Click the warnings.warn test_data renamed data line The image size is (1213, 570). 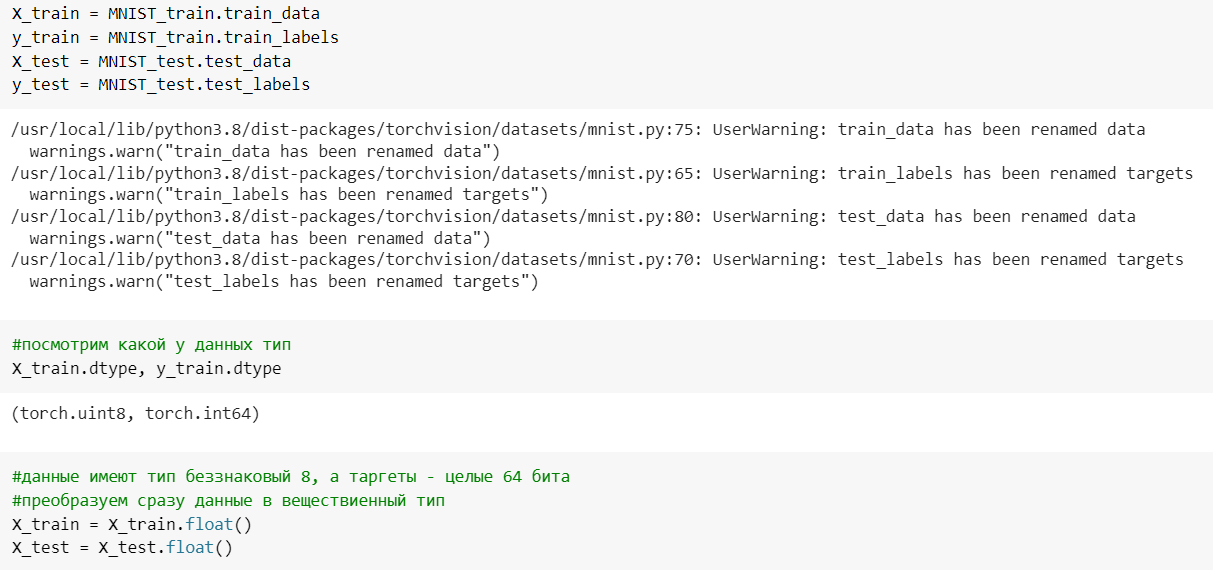pos(259,238)
